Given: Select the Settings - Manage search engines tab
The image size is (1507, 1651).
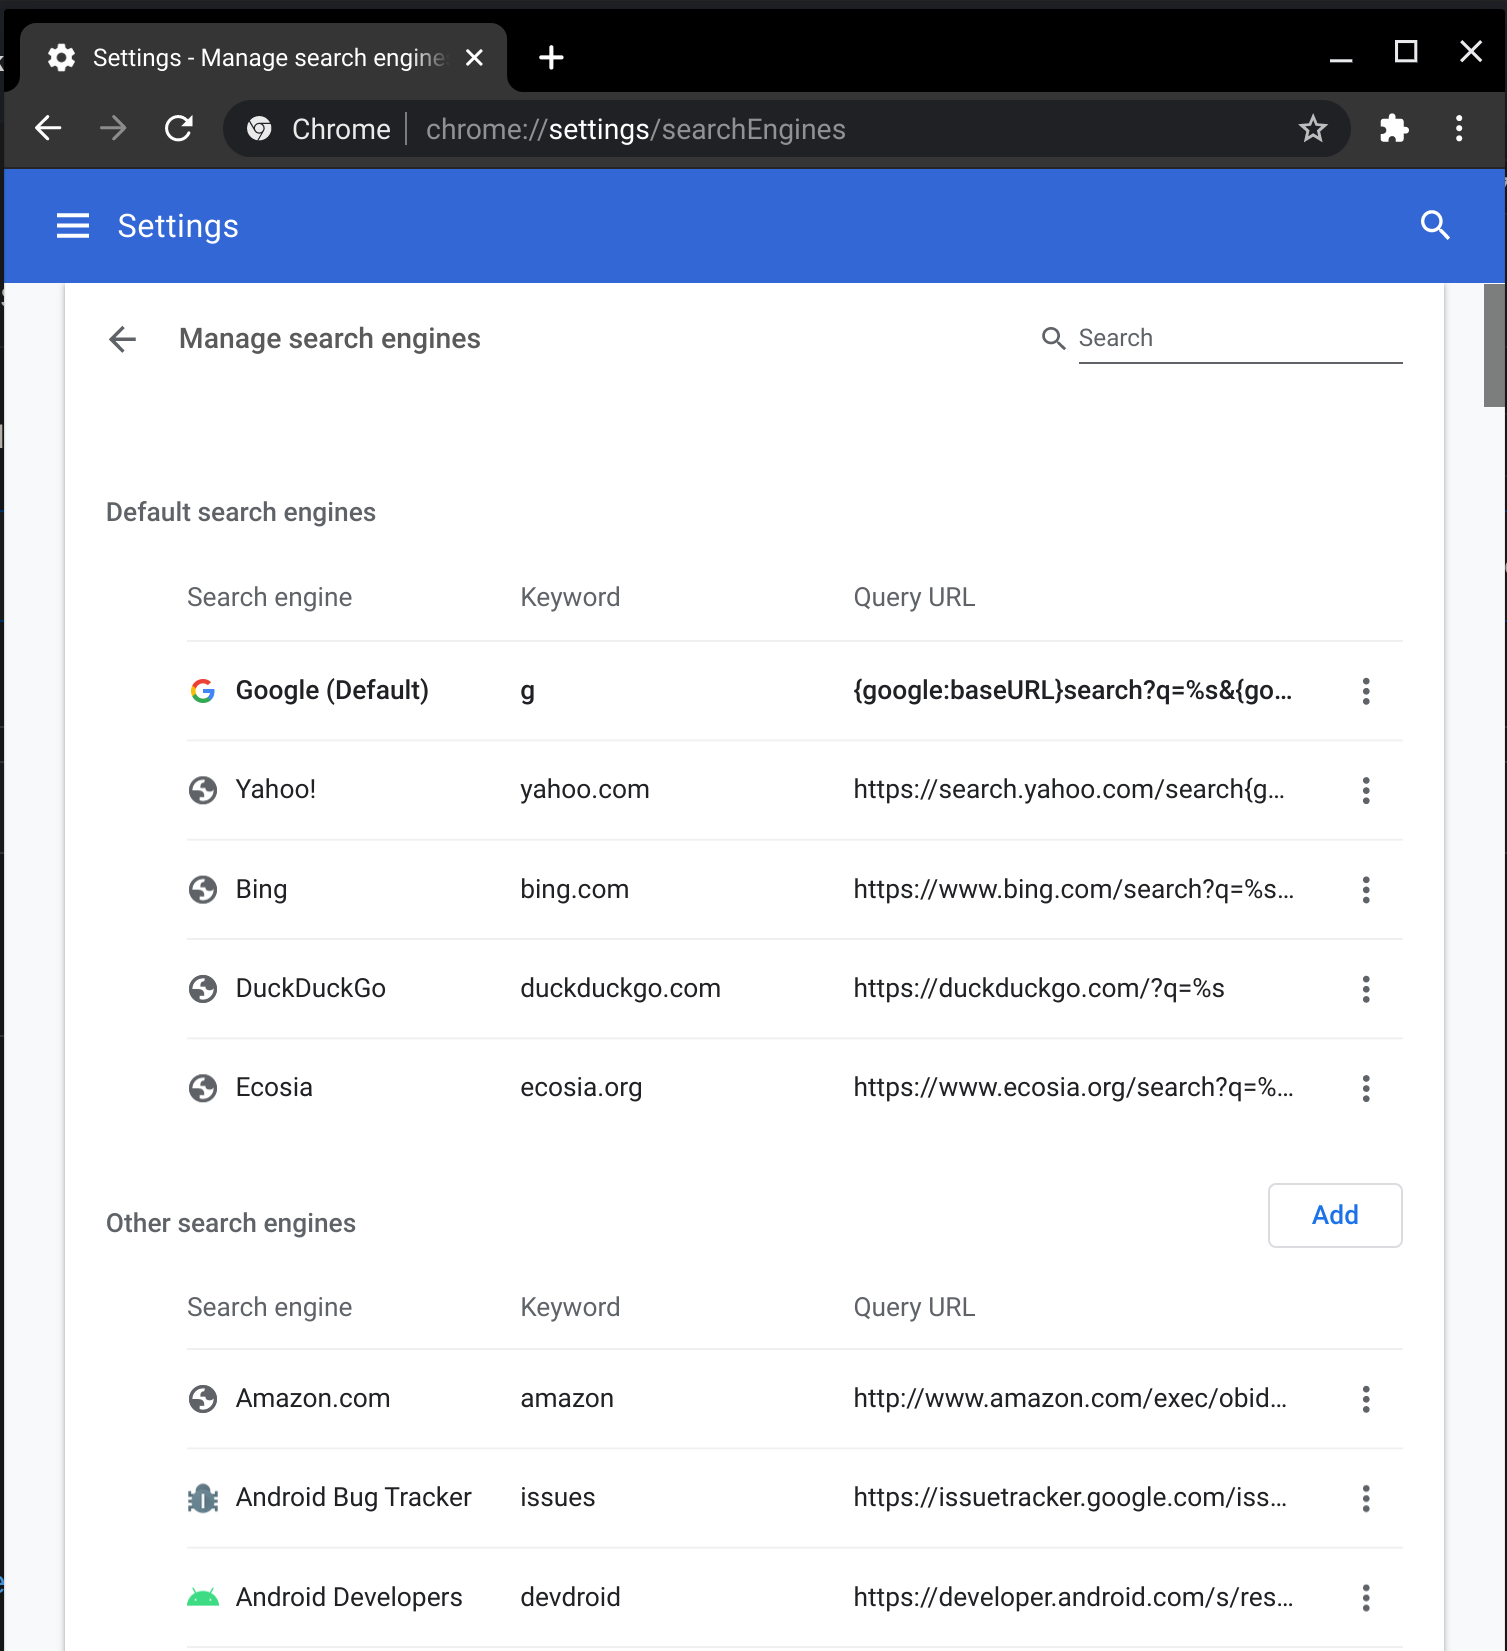Looking at the screenshot, I should tap(265, 58).
